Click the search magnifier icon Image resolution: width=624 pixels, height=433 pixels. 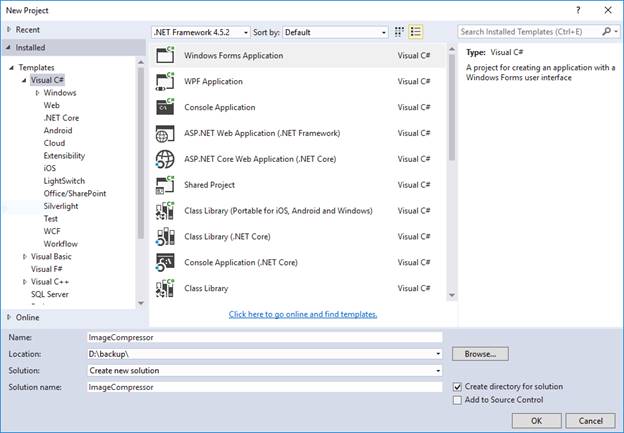point(606,31)
